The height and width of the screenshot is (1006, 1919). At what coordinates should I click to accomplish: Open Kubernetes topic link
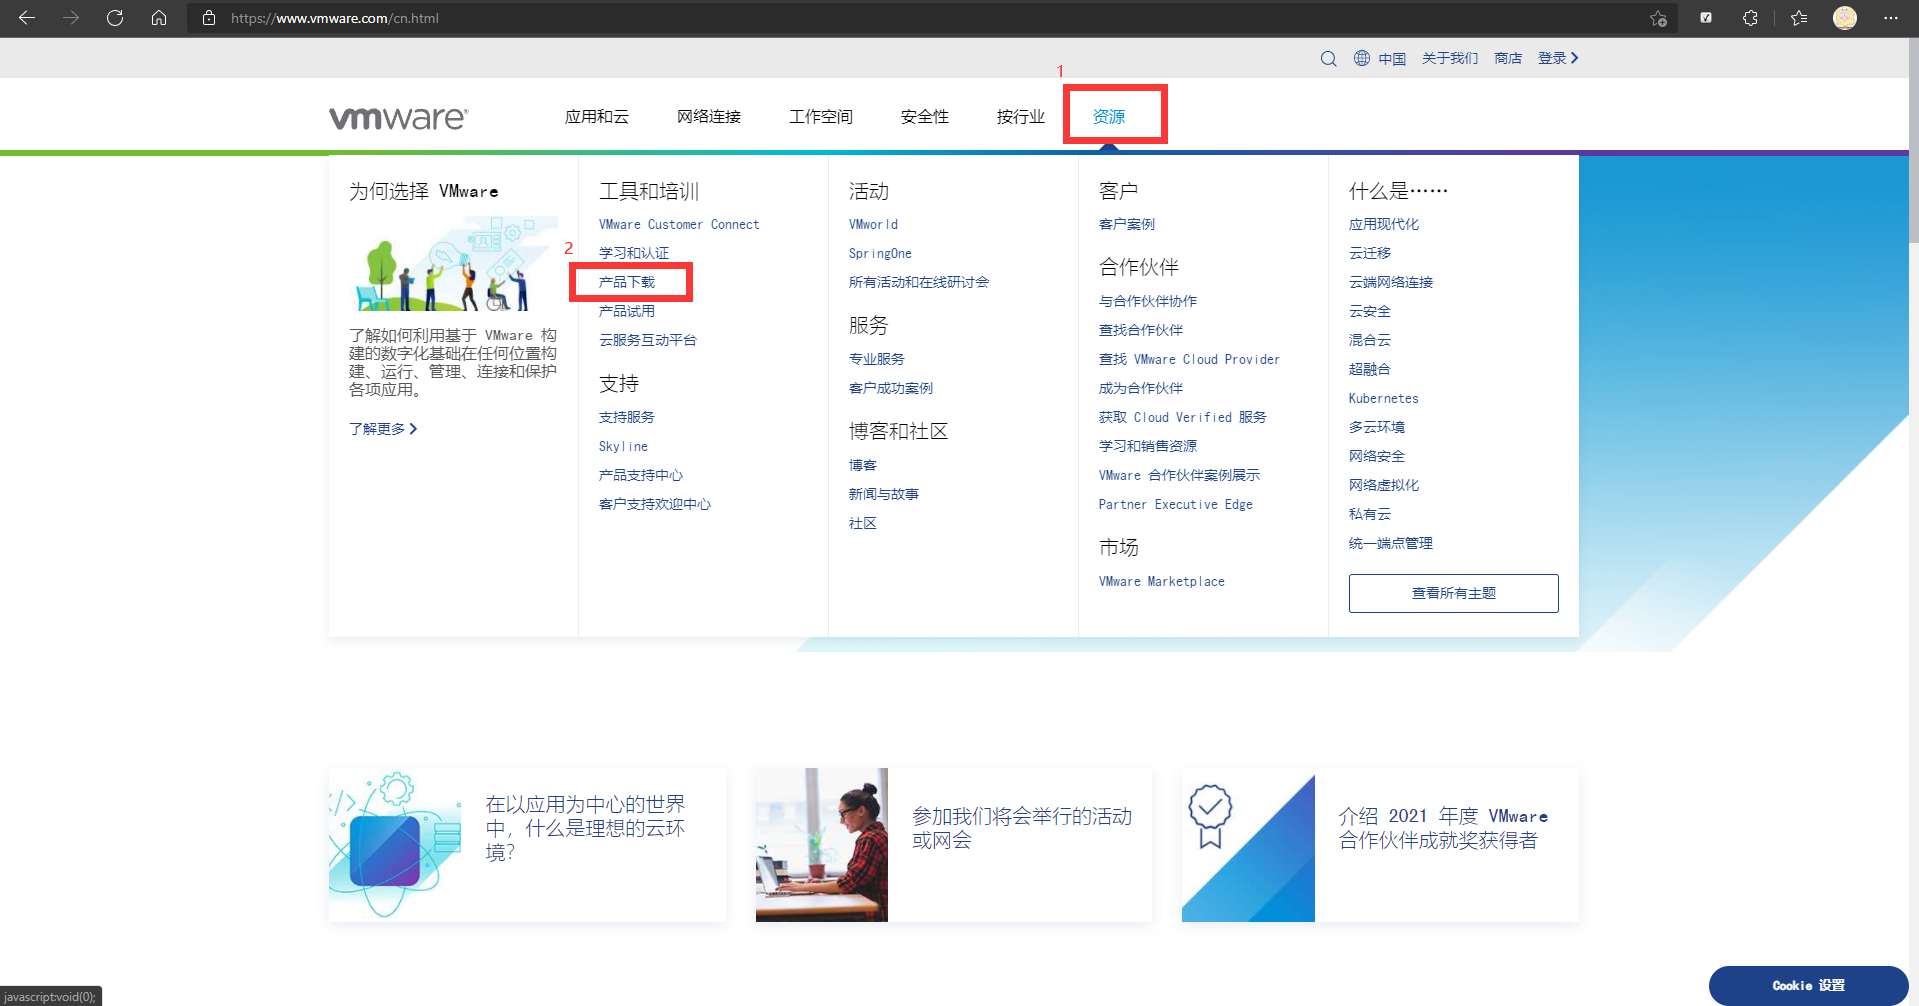[1384, 399]
